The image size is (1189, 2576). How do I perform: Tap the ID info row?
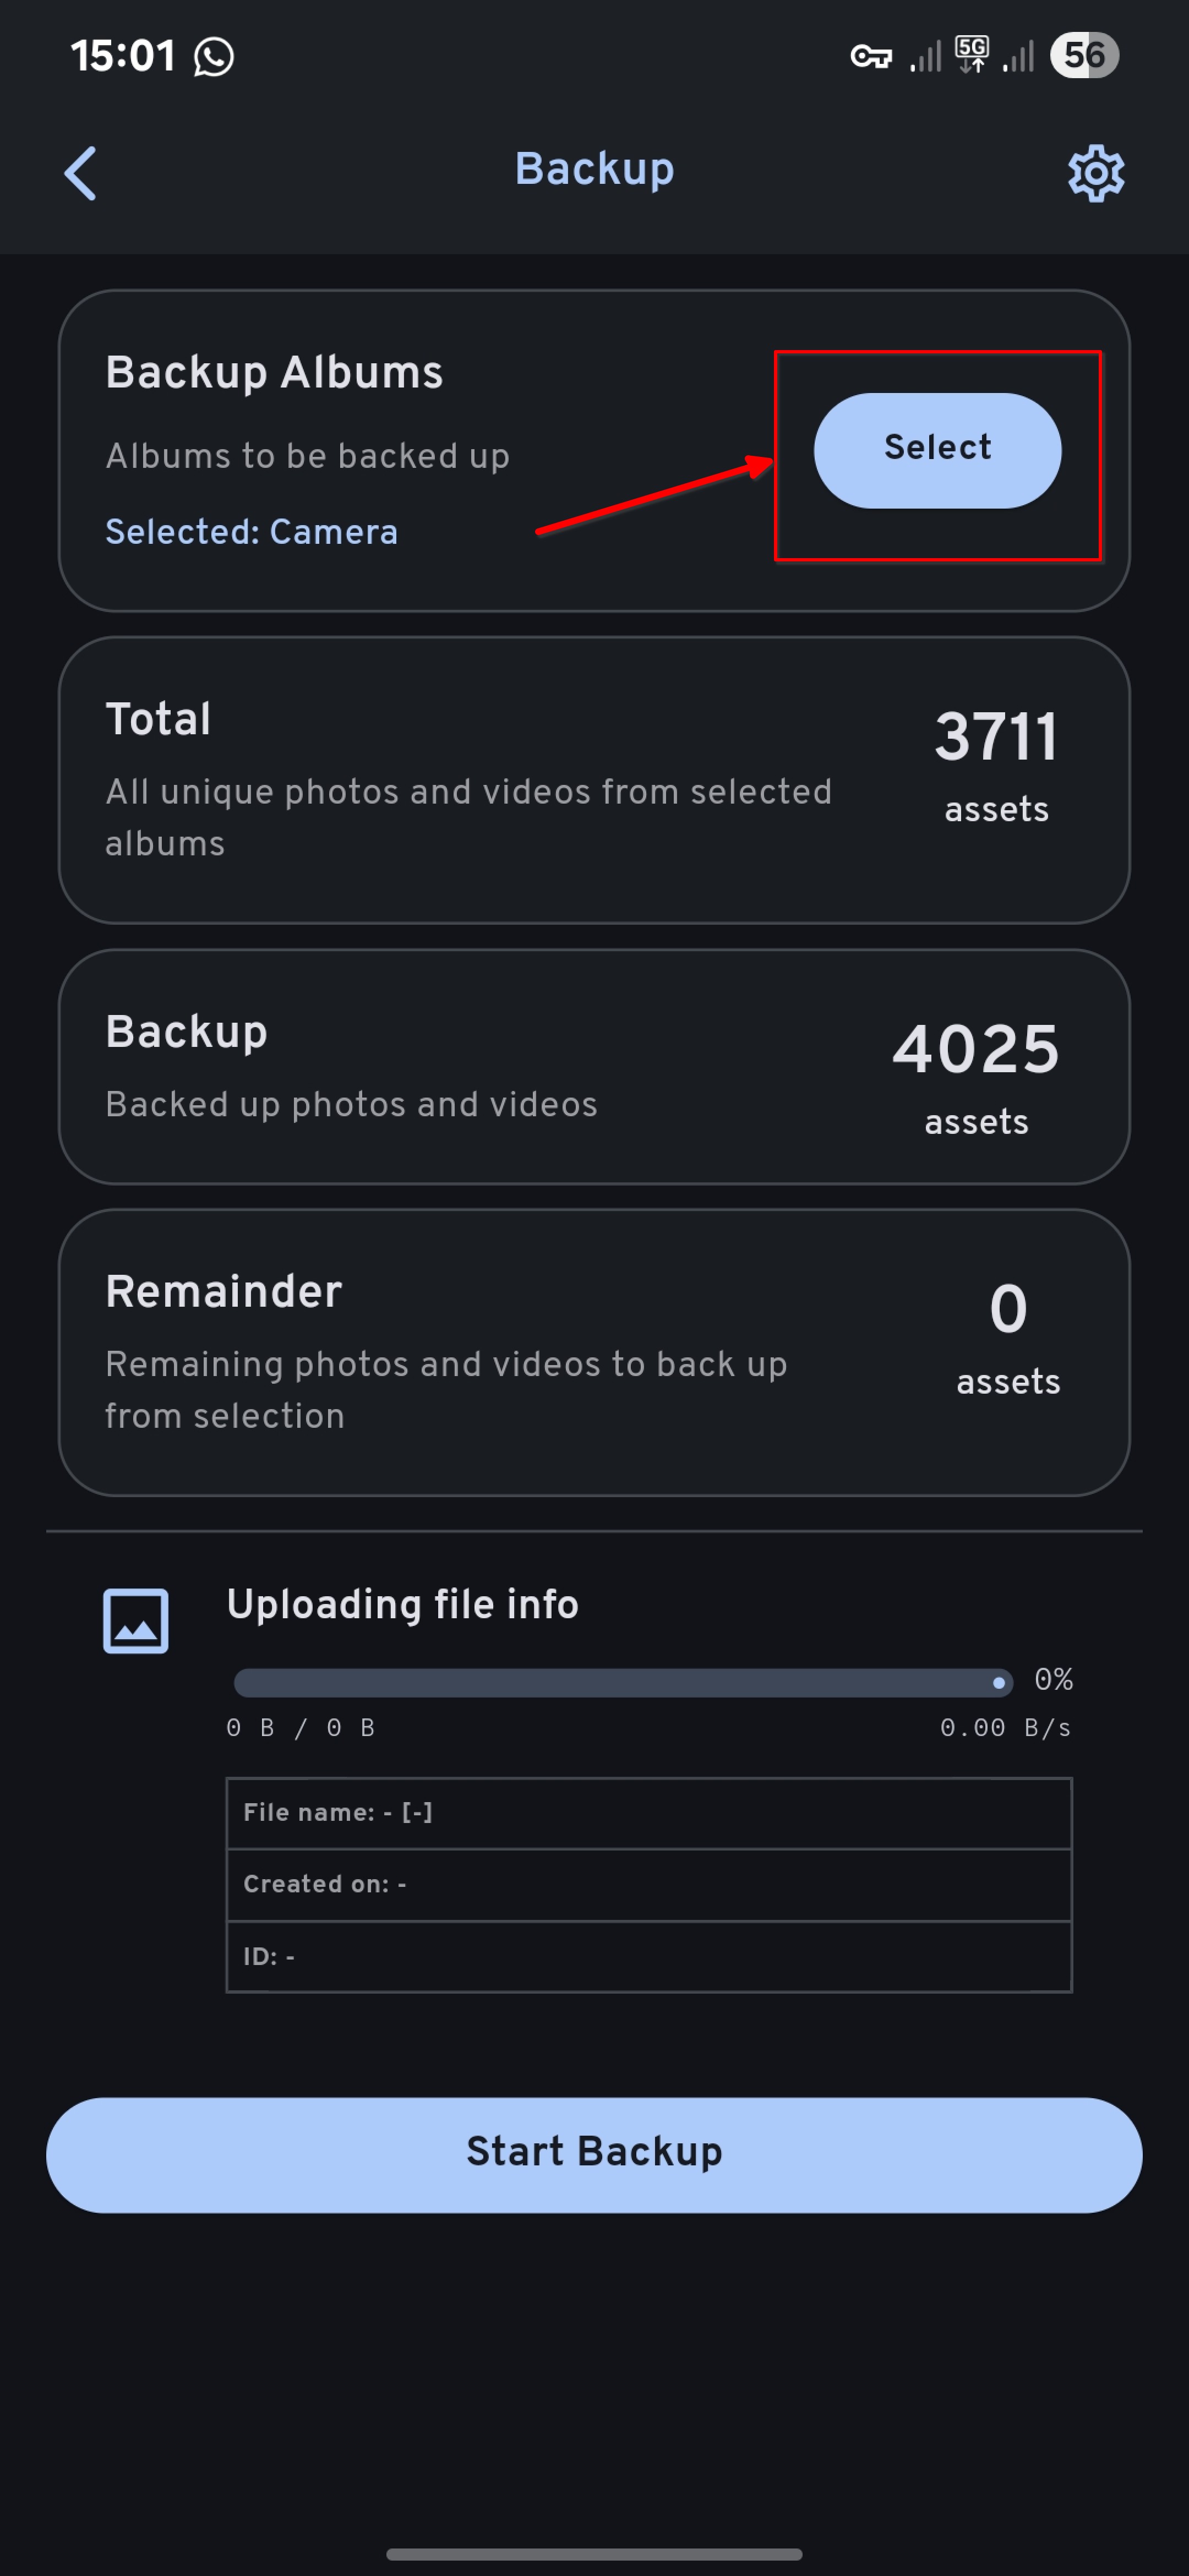(x=648, y=1957)
